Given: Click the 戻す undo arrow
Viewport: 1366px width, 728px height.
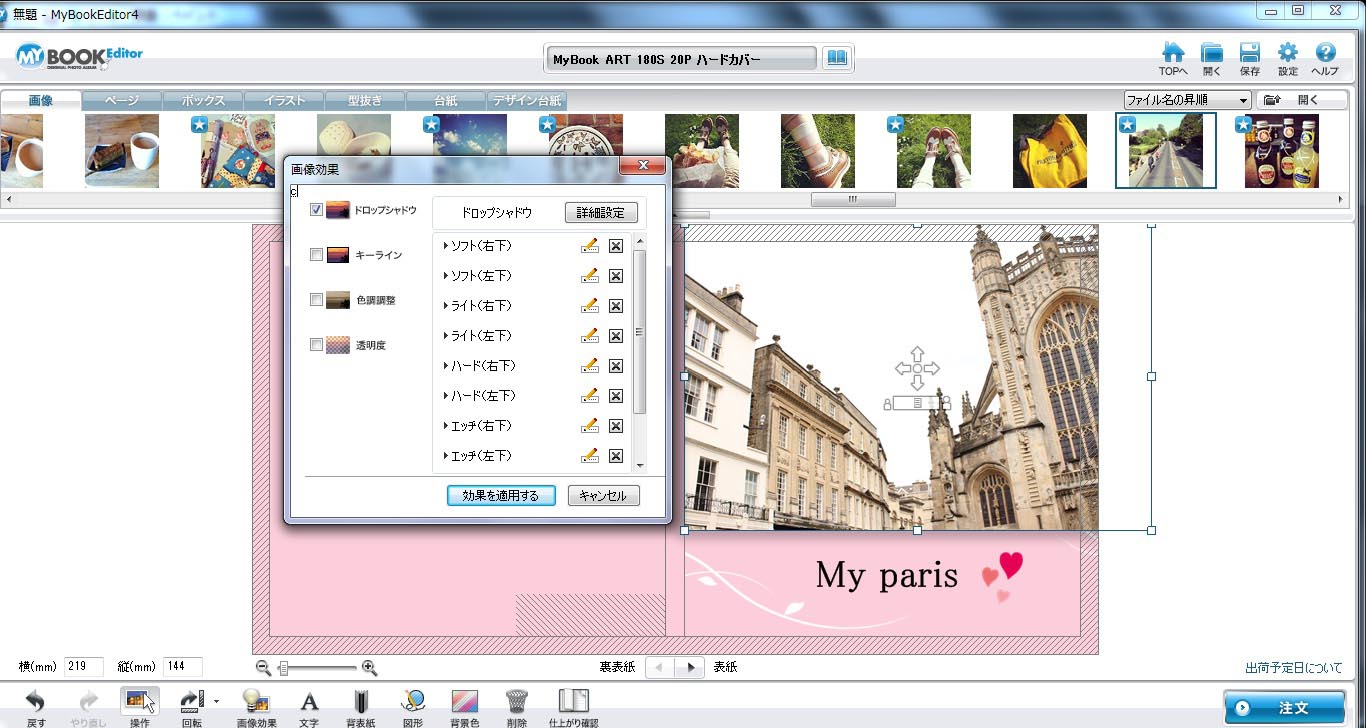Looking at the screenshot, I should coord(36,701).
